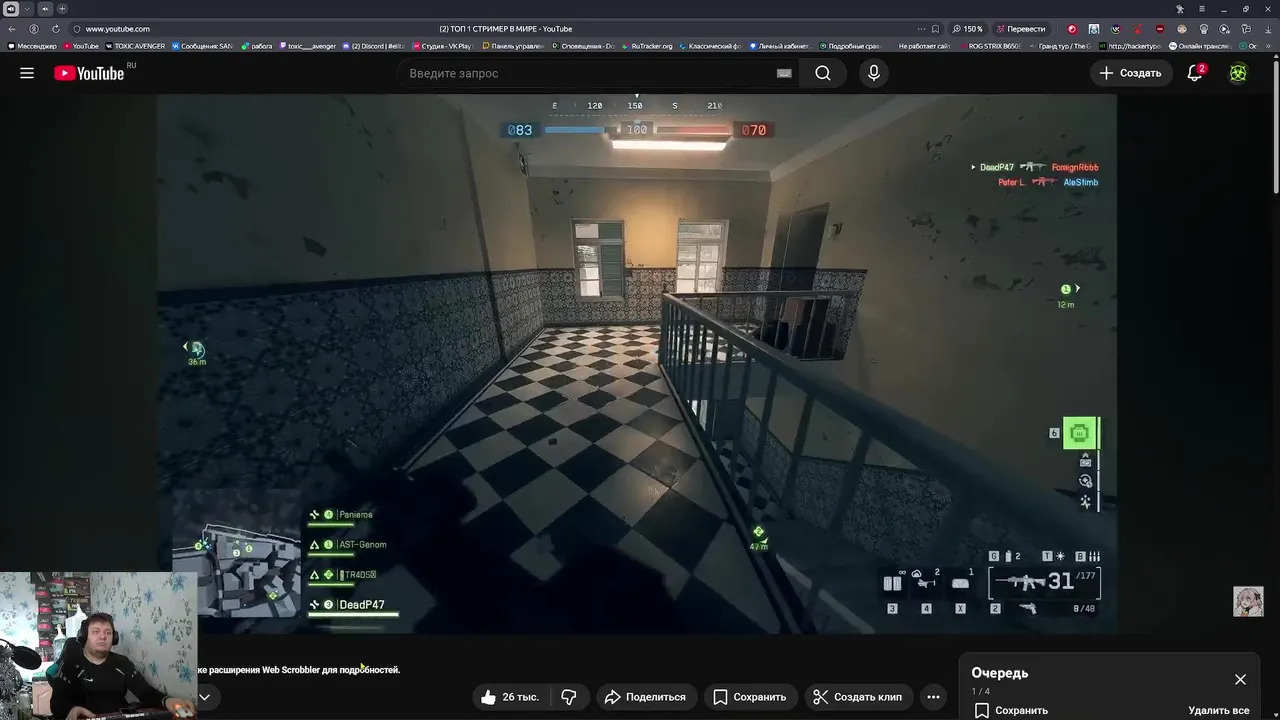The height and width of the screenshot is (720, 1280).
Task: Open the three-dots more actions menu
Action: [x=933, y=697]
